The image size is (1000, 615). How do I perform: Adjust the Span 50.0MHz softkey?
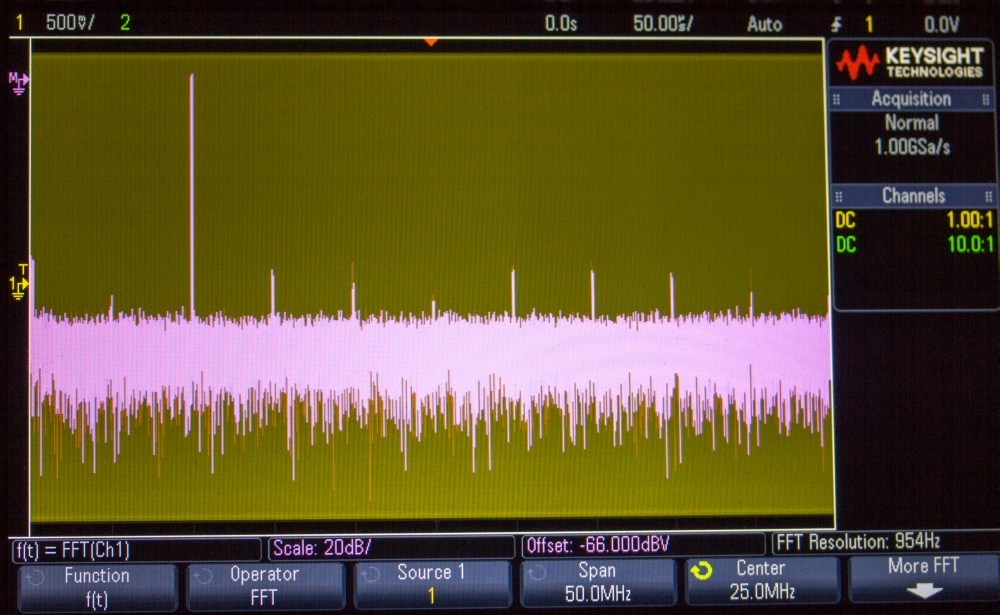click(598, 582)
